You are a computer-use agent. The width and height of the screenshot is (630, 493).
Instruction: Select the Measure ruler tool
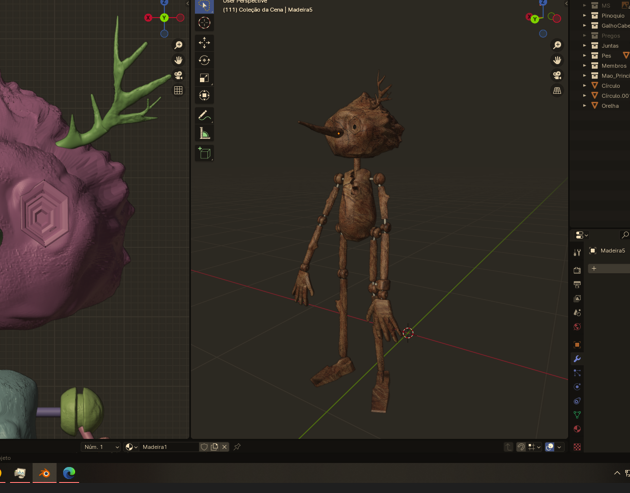[x=204, y=133]
